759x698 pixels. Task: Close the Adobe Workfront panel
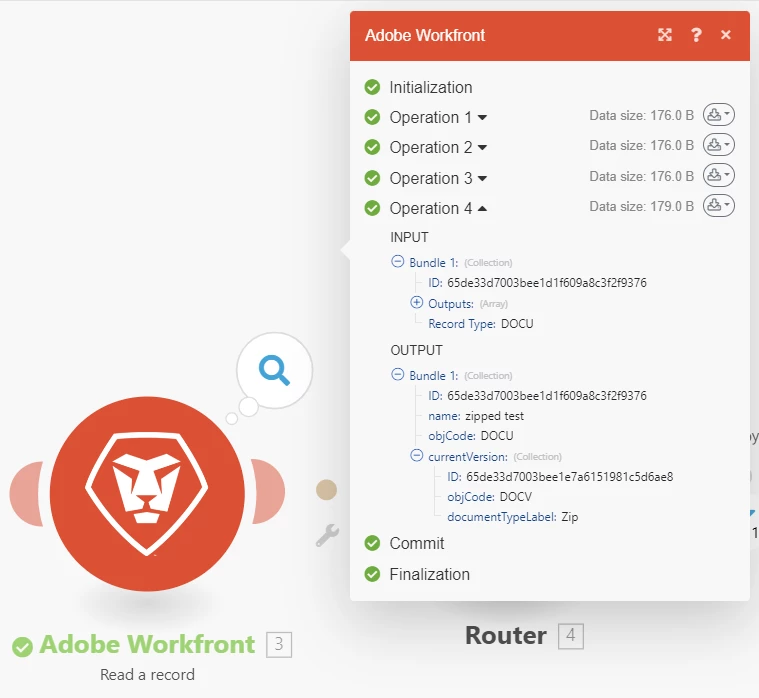coord(726,35)
